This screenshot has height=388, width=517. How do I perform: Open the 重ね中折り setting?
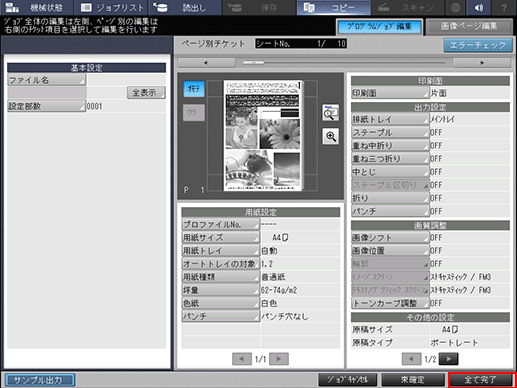tap(390, 146)
